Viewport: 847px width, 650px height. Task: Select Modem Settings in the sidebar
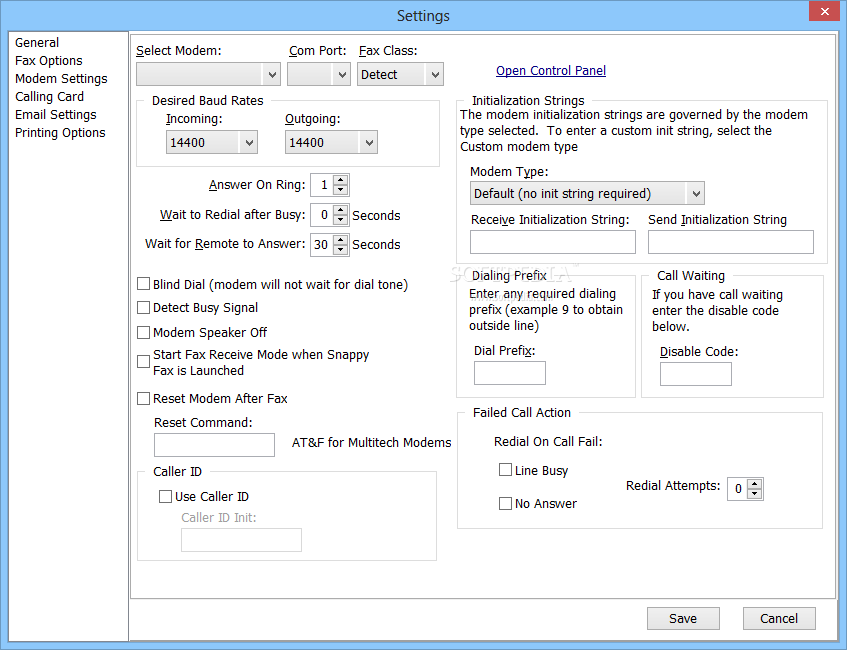click(61, 79)
